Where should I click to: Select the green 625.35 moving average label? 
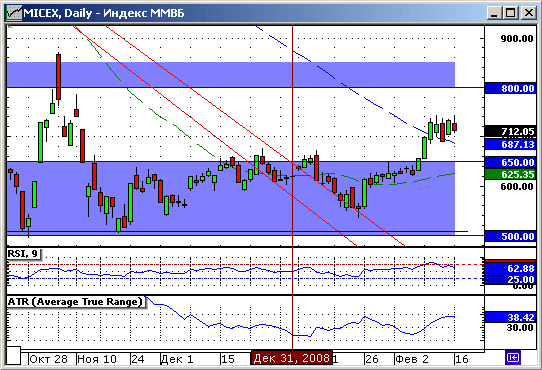coord(511,174)
